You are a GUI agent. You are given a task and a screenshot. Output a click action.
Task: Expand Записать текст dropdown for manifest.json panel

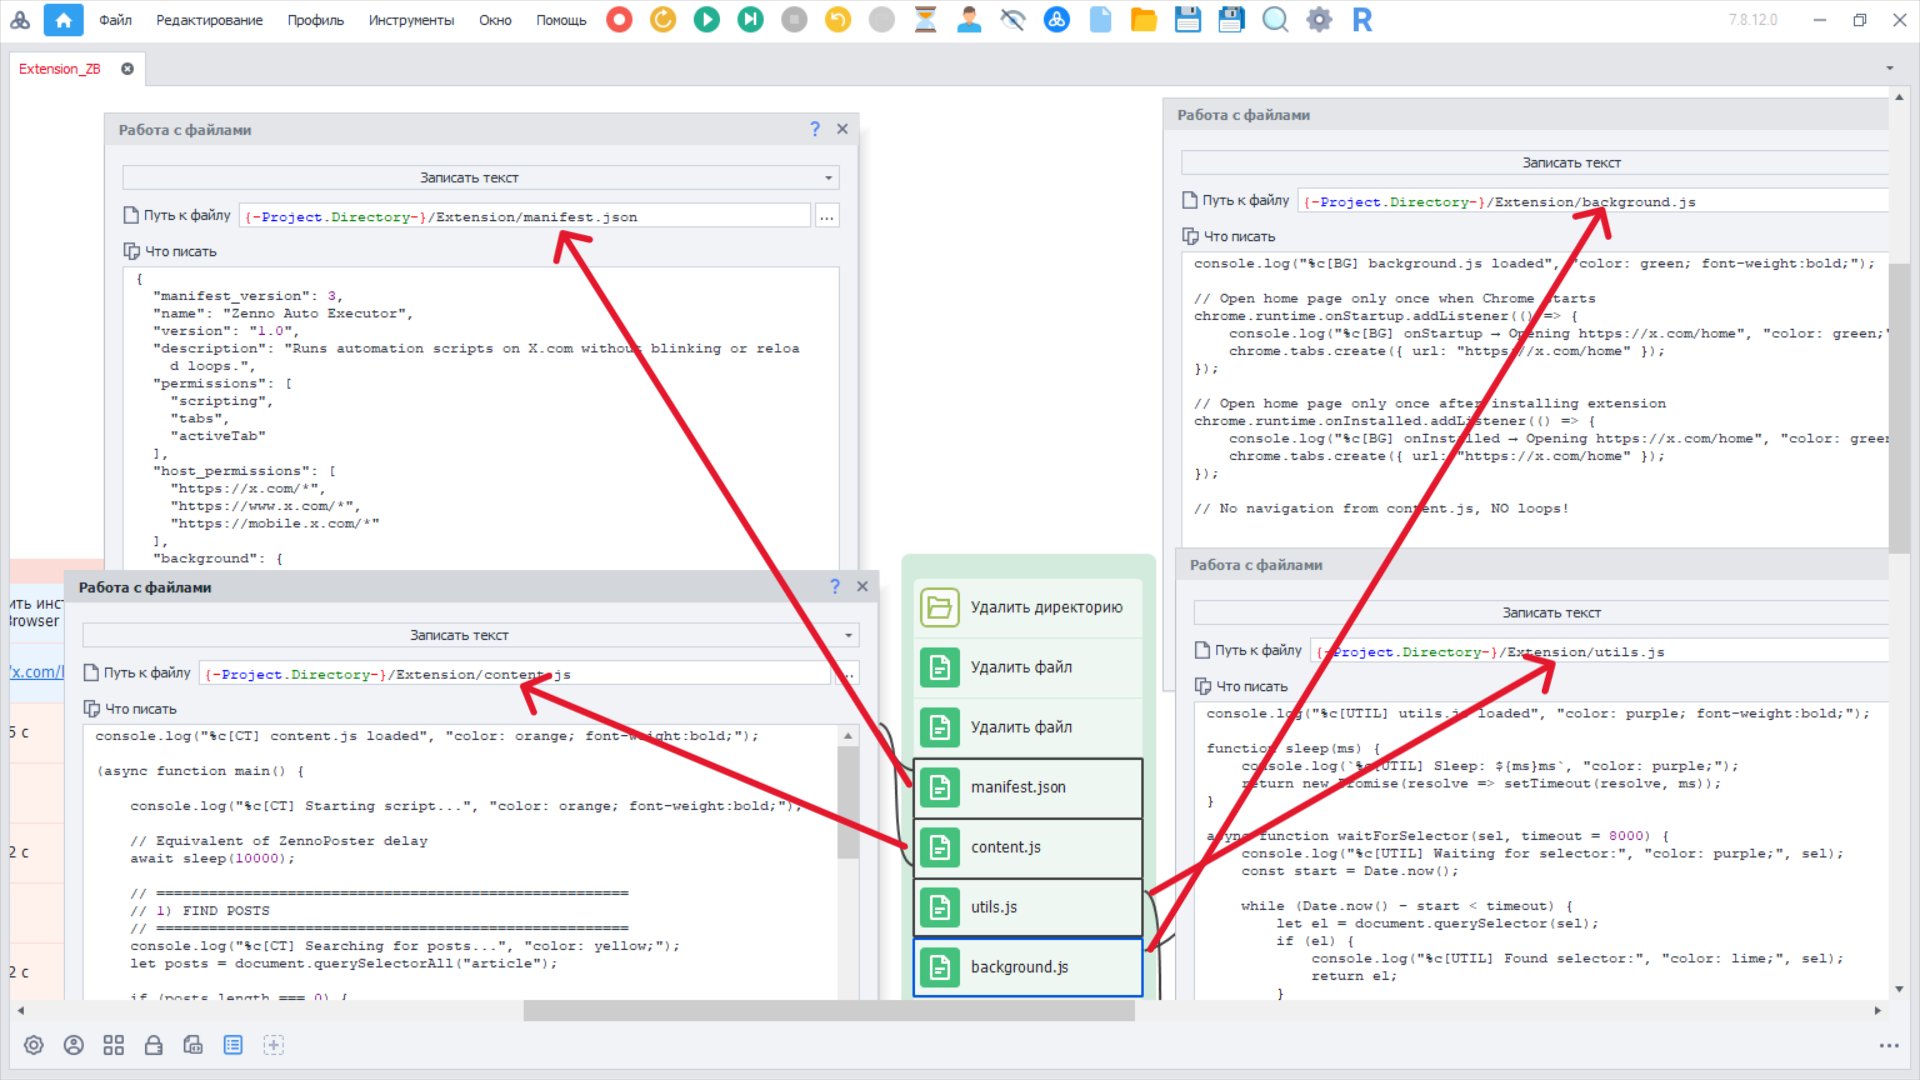coord(828,178)
